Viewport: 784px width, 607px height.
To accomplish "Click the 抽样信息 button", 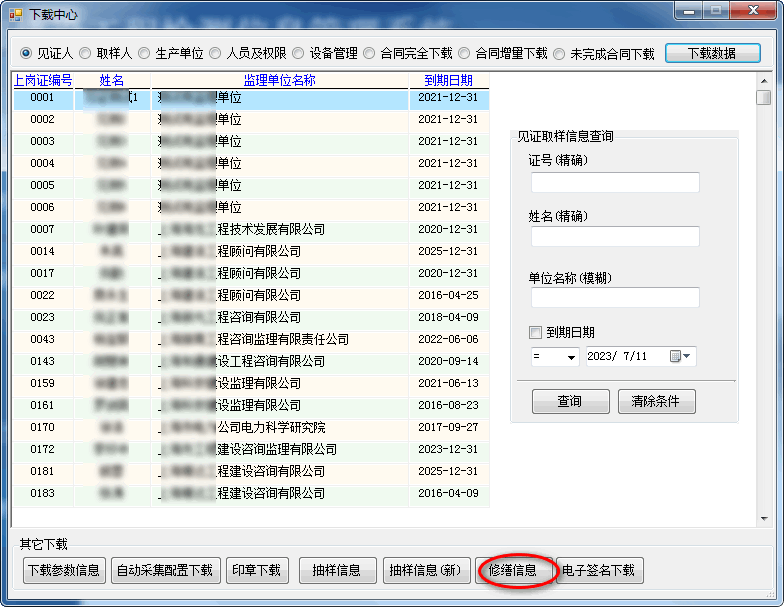I will tap(338, 570).
